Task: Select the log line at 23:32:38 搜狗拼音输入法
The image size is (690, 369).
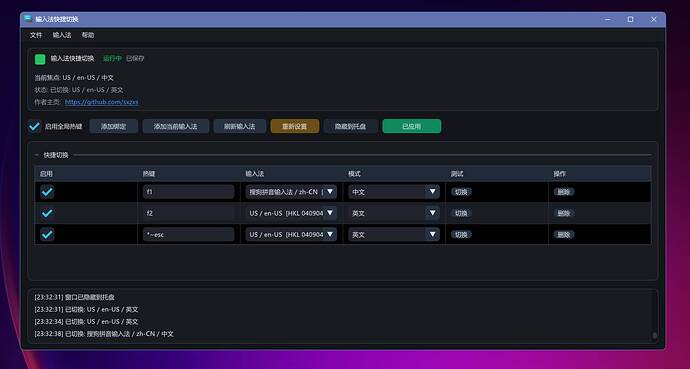Action: 104,334
